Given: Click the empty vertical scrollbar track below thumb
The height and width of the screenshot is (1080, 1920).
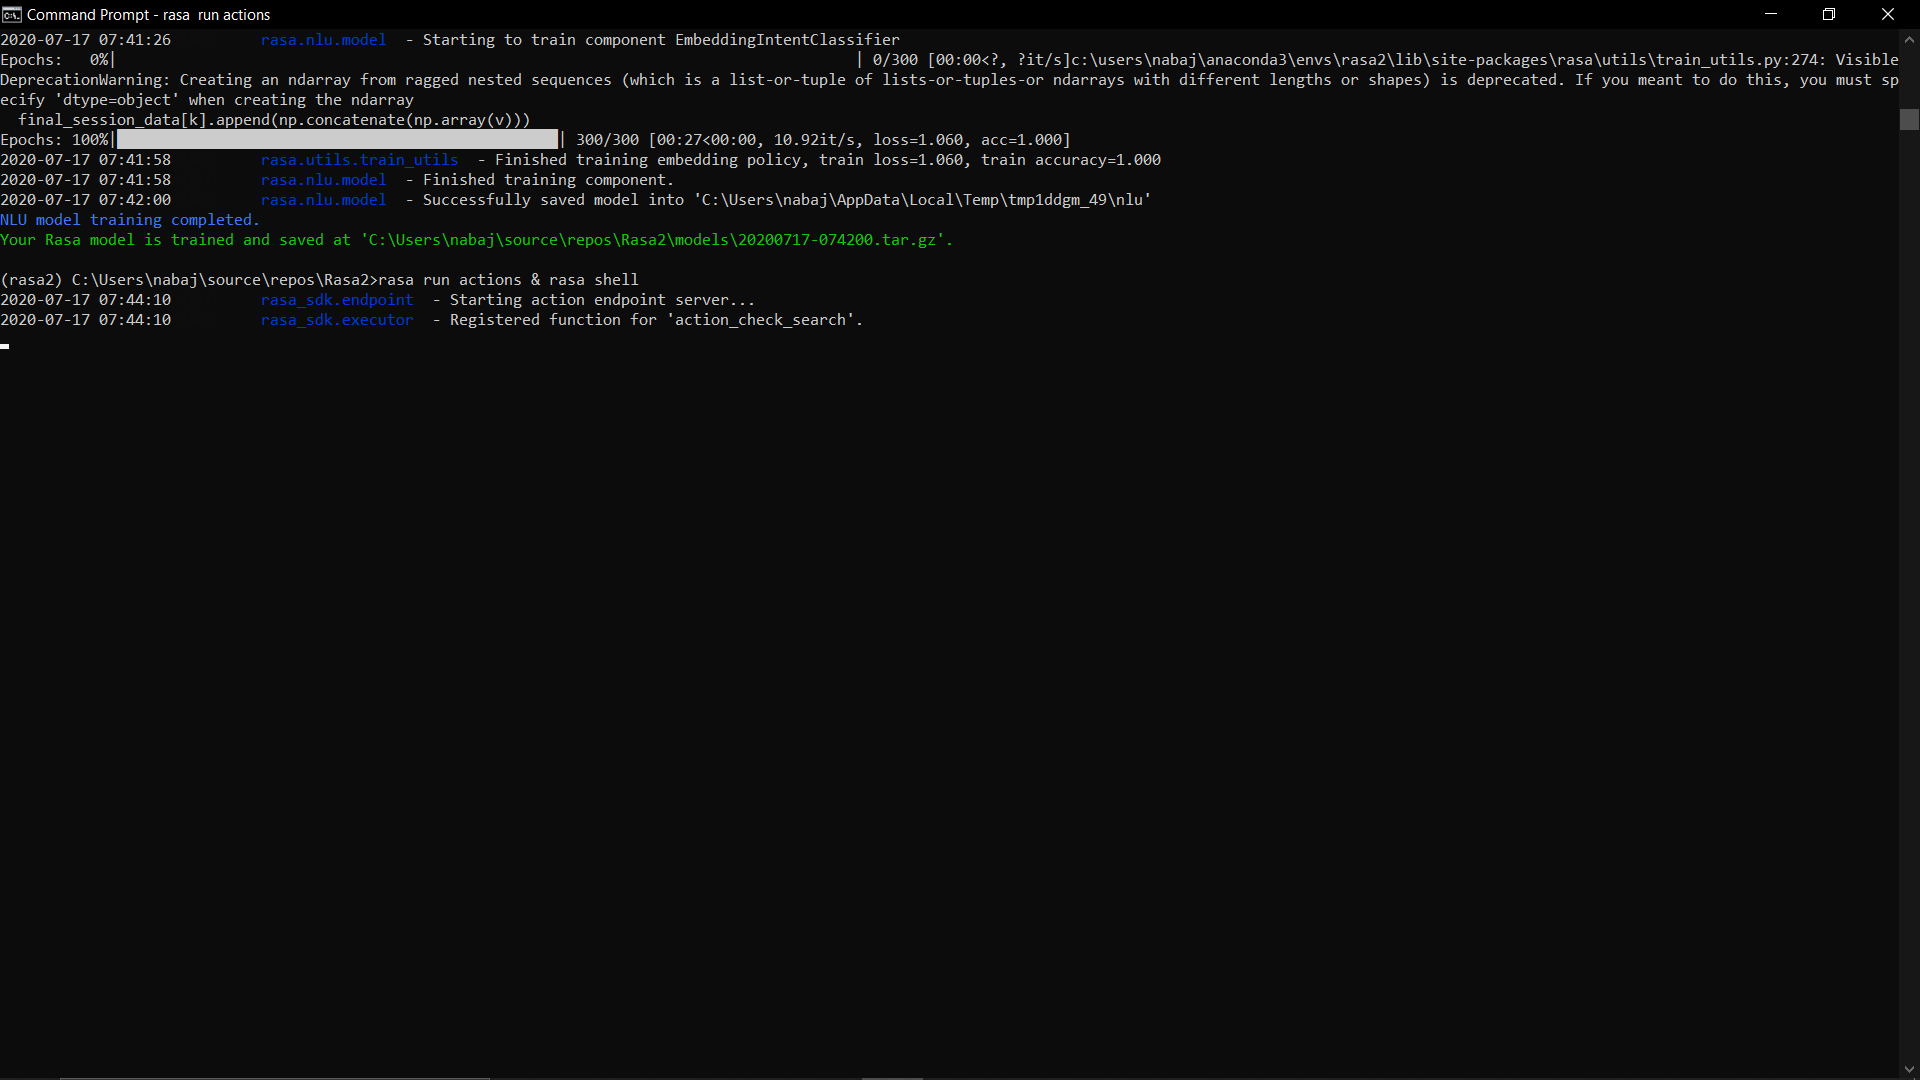Looking at the screenshot, I should click(x=1909, y=600).
